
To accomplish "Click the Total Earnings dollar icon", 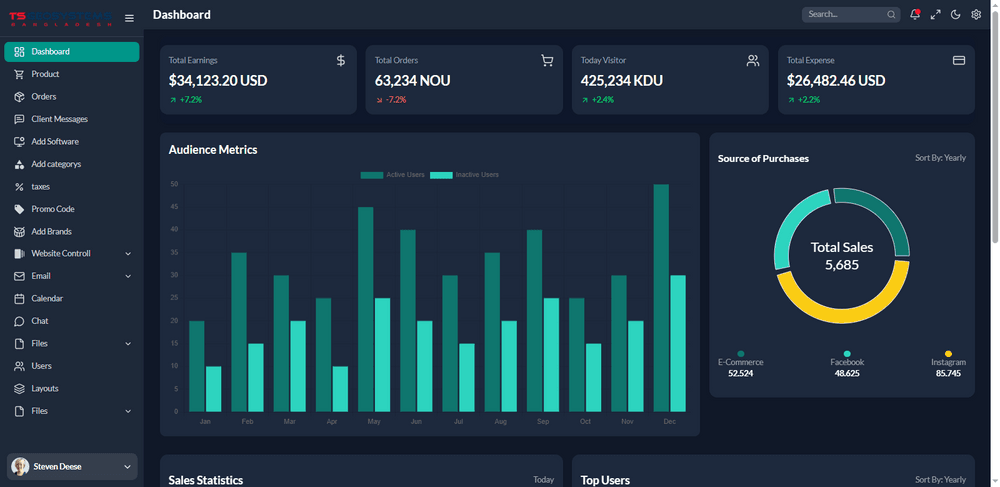I will pyautogui.click(x=341, y=61).
